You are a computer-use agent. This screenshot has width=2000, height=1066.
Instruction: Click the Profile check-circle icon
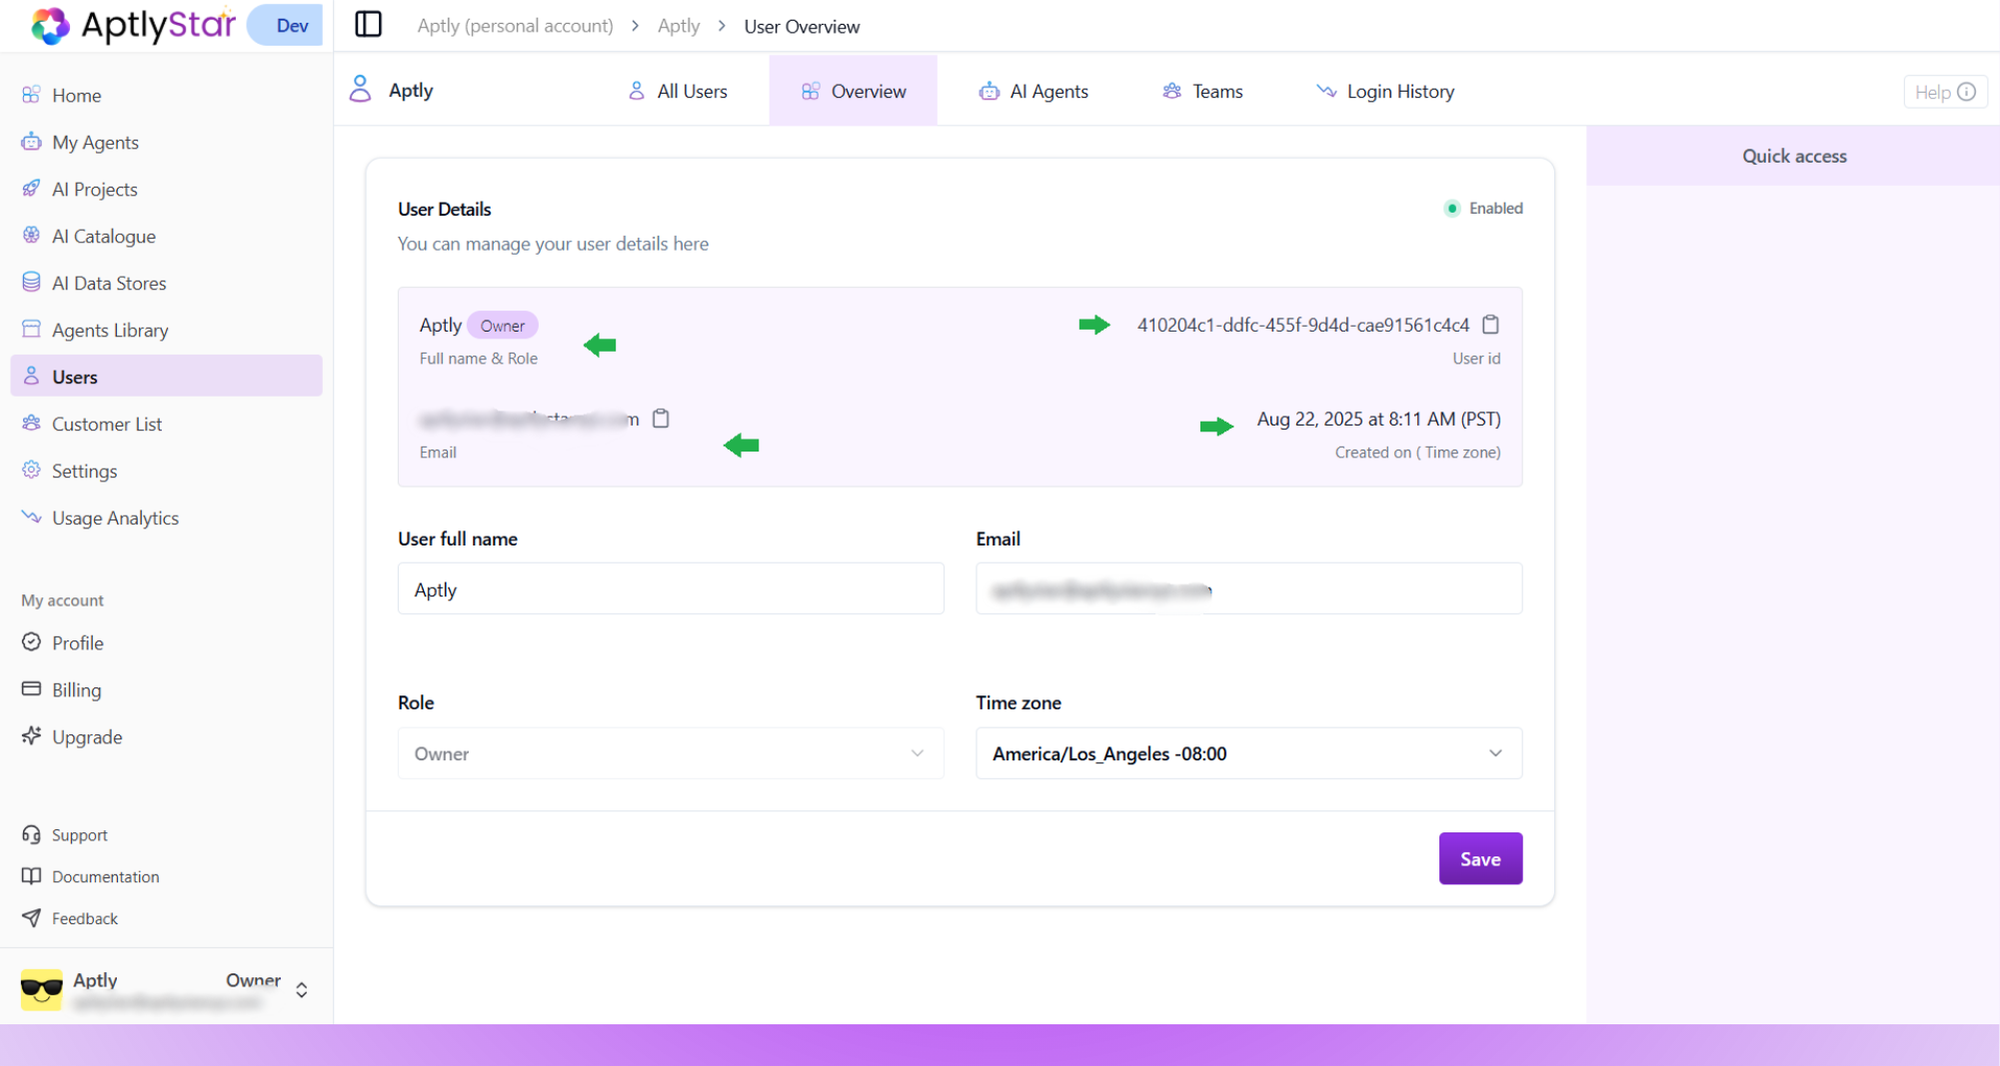click(31, 643)
